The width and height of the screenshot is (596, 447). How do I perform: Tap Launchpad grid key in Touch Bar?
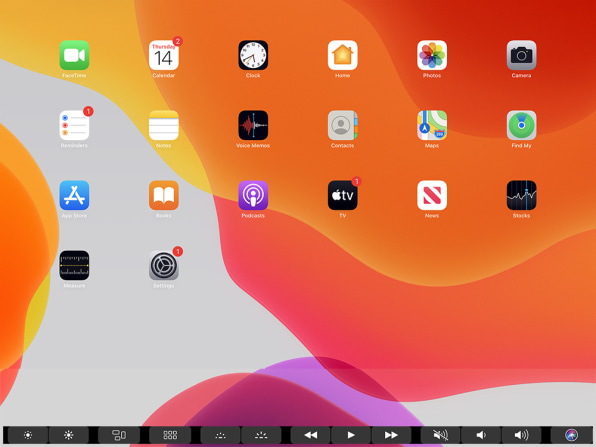coord(170,435)
